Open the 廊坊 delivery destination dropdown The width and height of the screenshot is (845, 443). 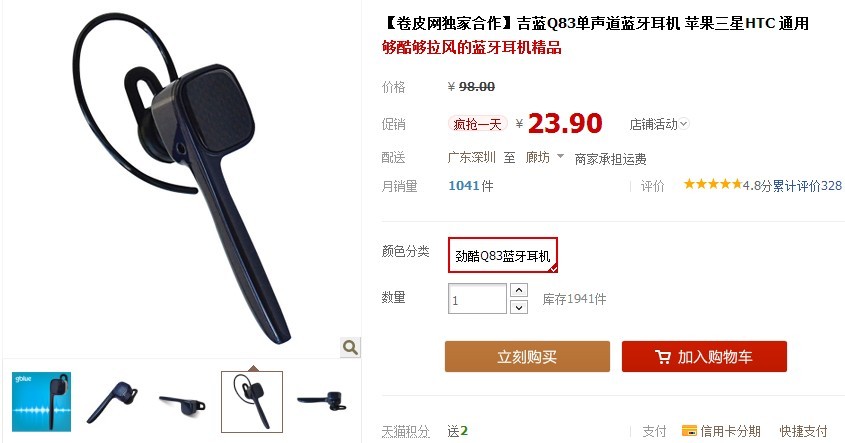pos(544,157)
